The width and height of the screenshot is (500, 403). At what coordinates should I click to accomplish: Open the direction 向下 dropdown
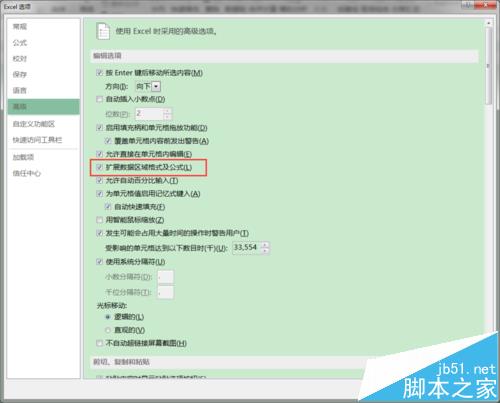point(156,87)
